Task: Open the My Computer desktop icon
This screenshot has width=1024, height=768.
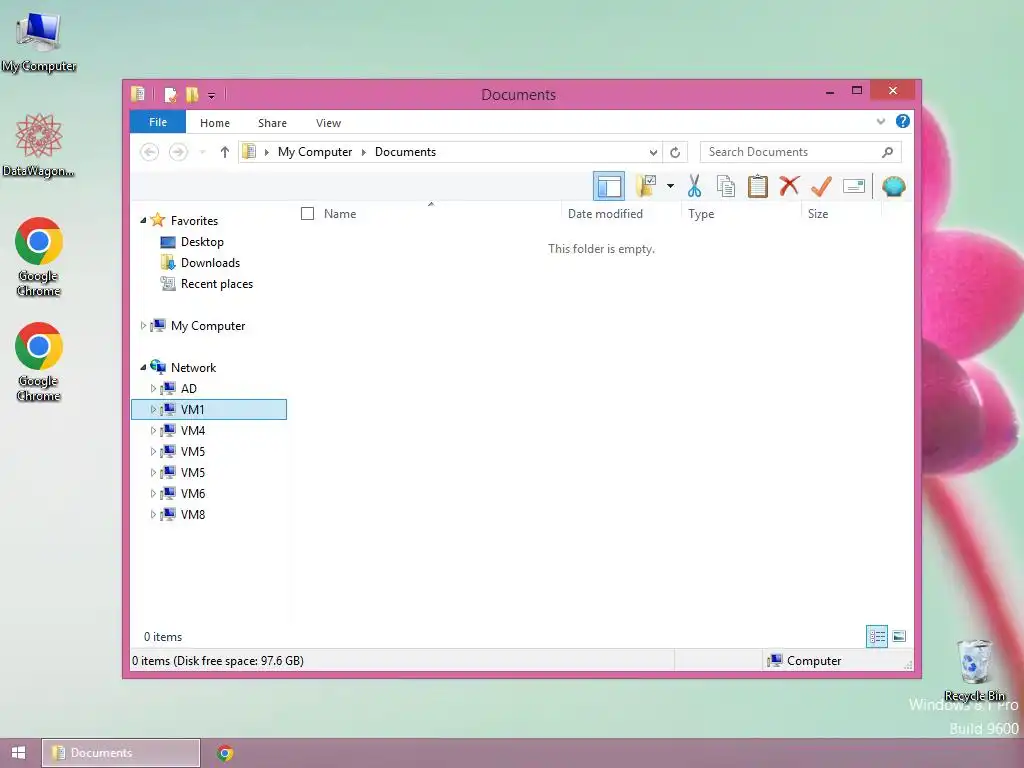Action: coord(39,40)
